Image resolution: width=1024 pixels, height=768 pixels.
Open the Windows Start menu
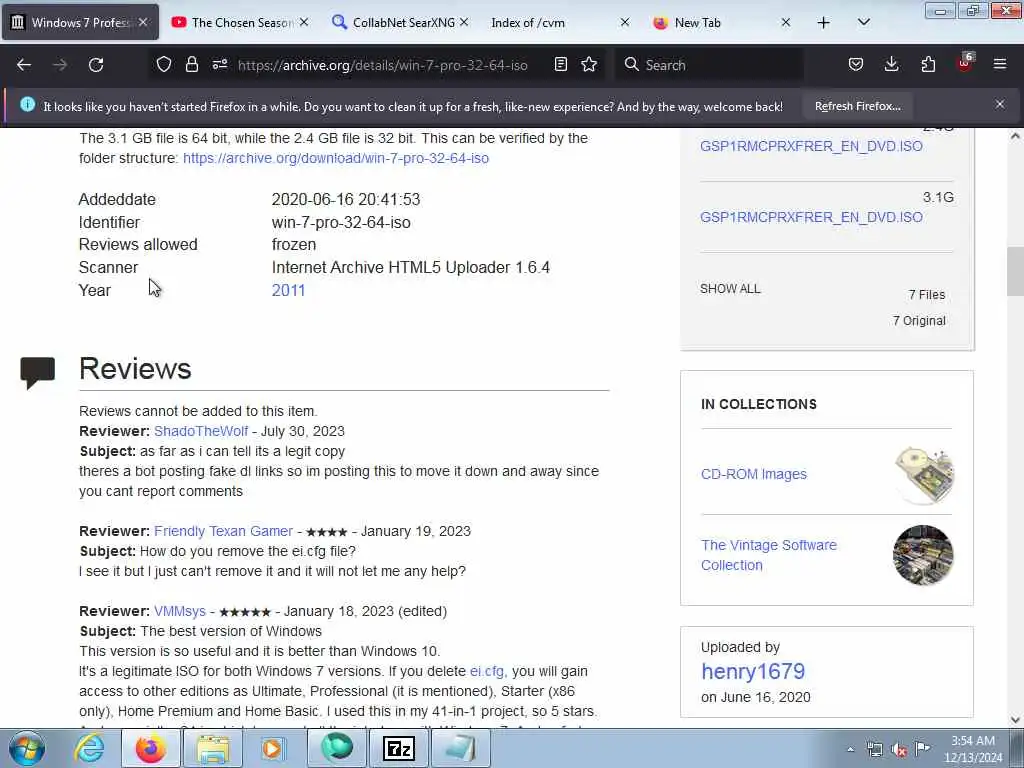[27, 748]
